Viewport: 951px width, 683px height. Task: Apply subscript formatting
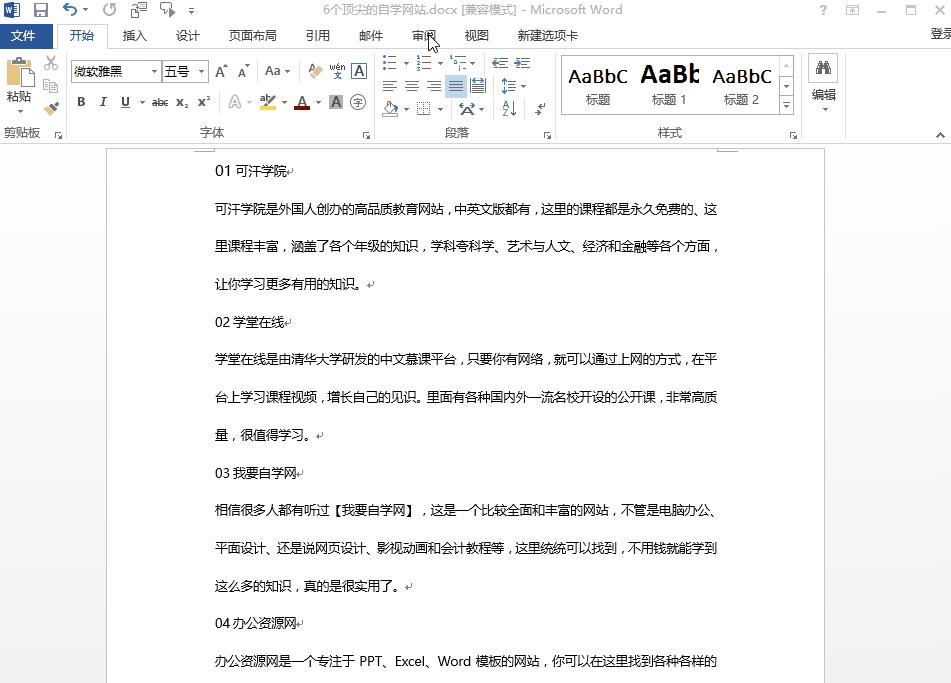click(x=182, y=103)
